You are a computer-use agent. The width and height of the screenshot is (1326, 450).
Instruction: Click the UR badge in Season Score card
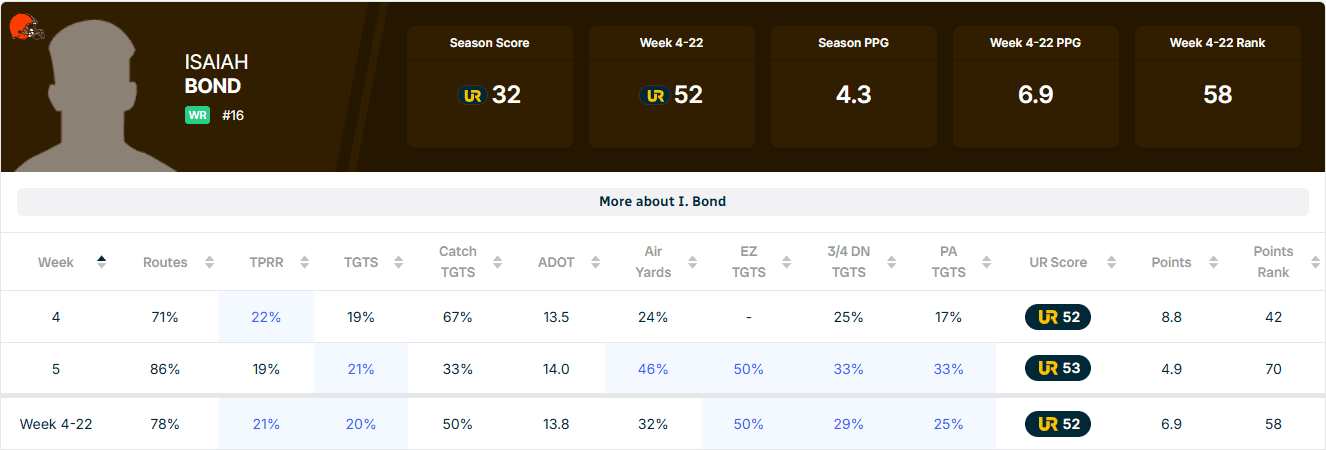click(x=472, y=95)
